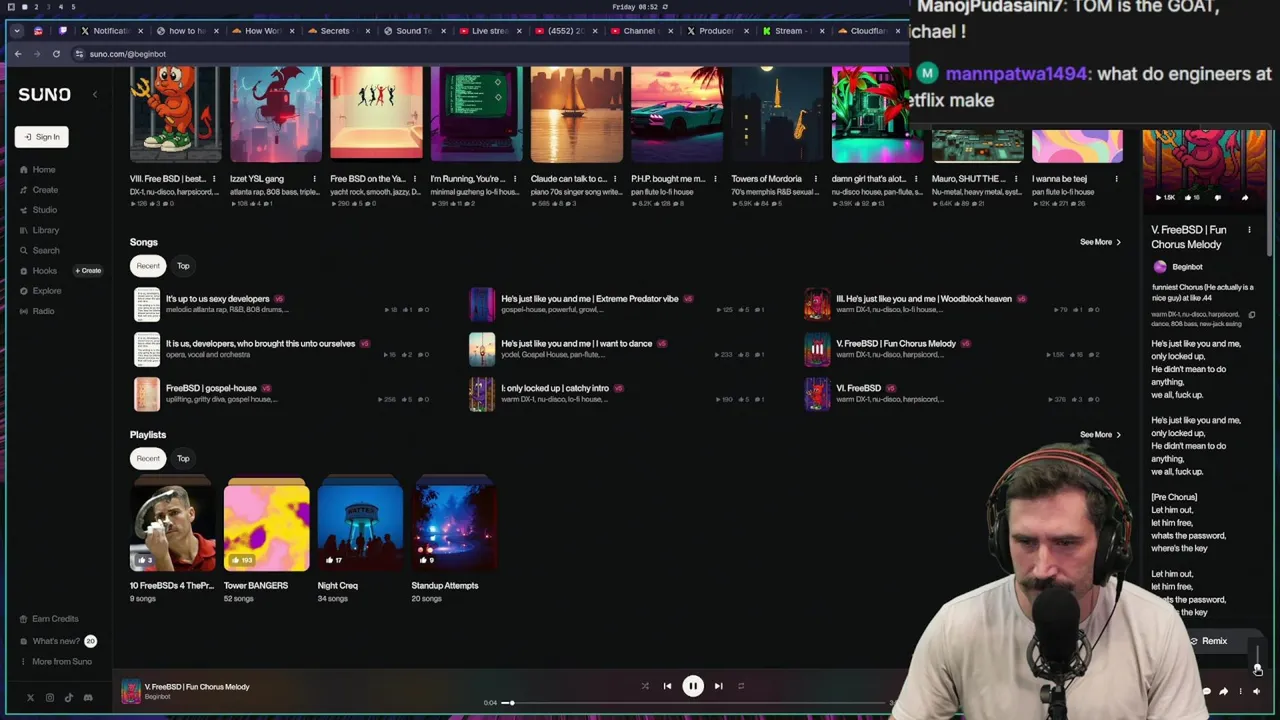
Task: Skip to the next track
Action: tap(718, 686)
